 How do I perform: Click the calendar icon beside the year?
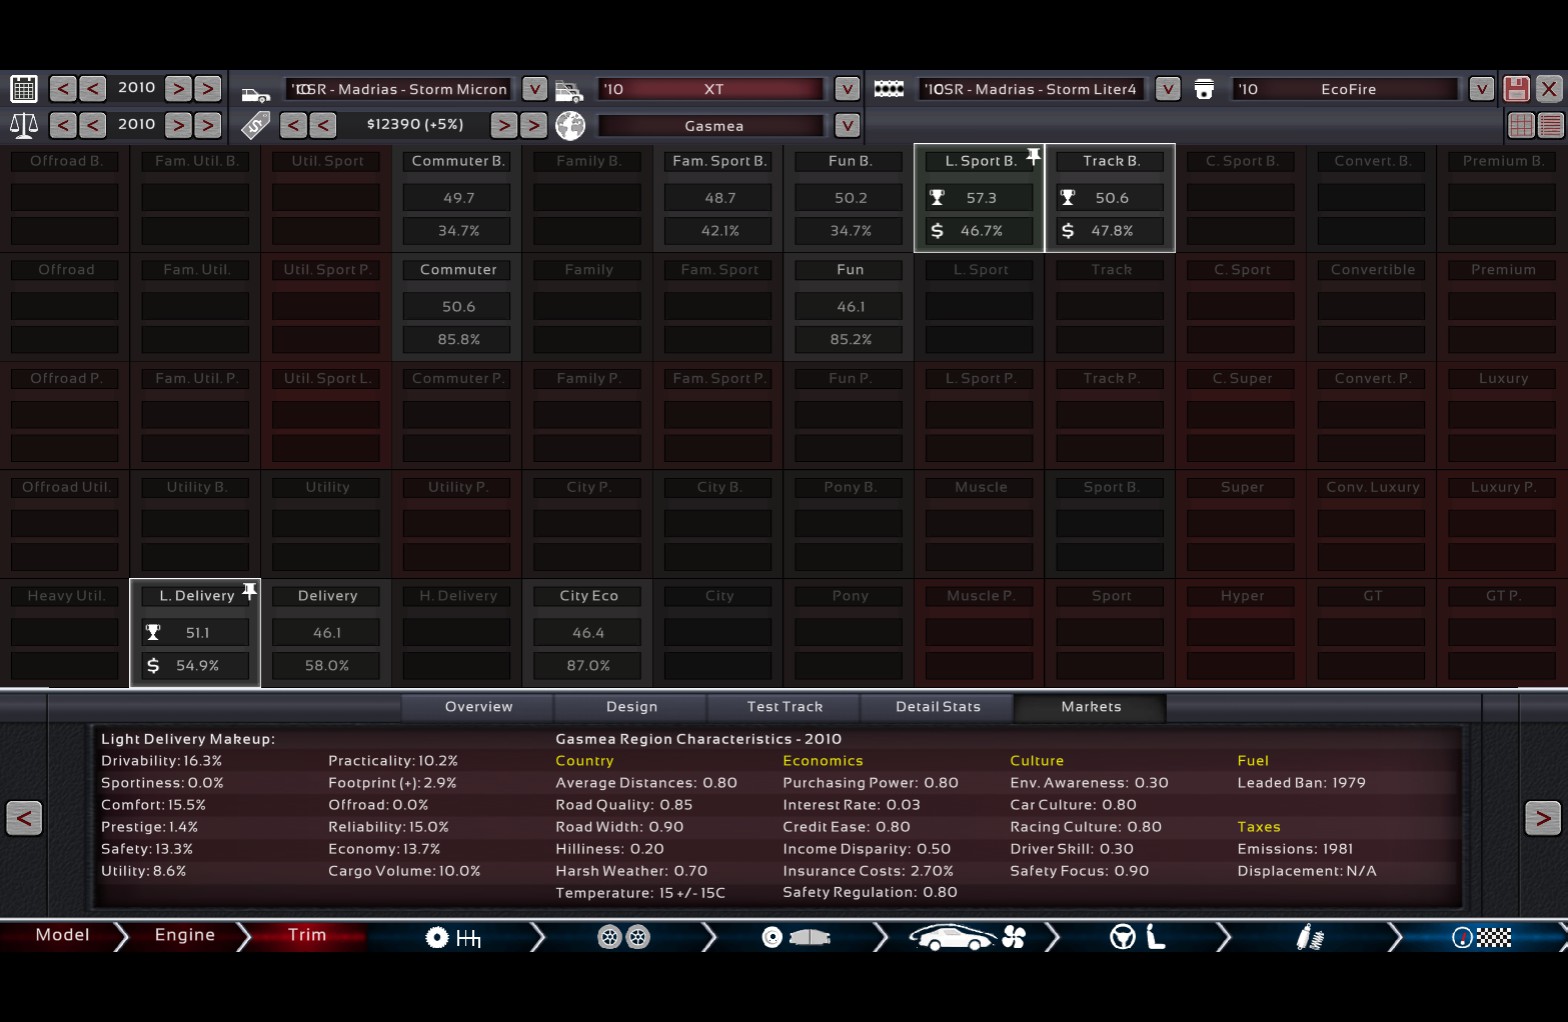[23, 89]
